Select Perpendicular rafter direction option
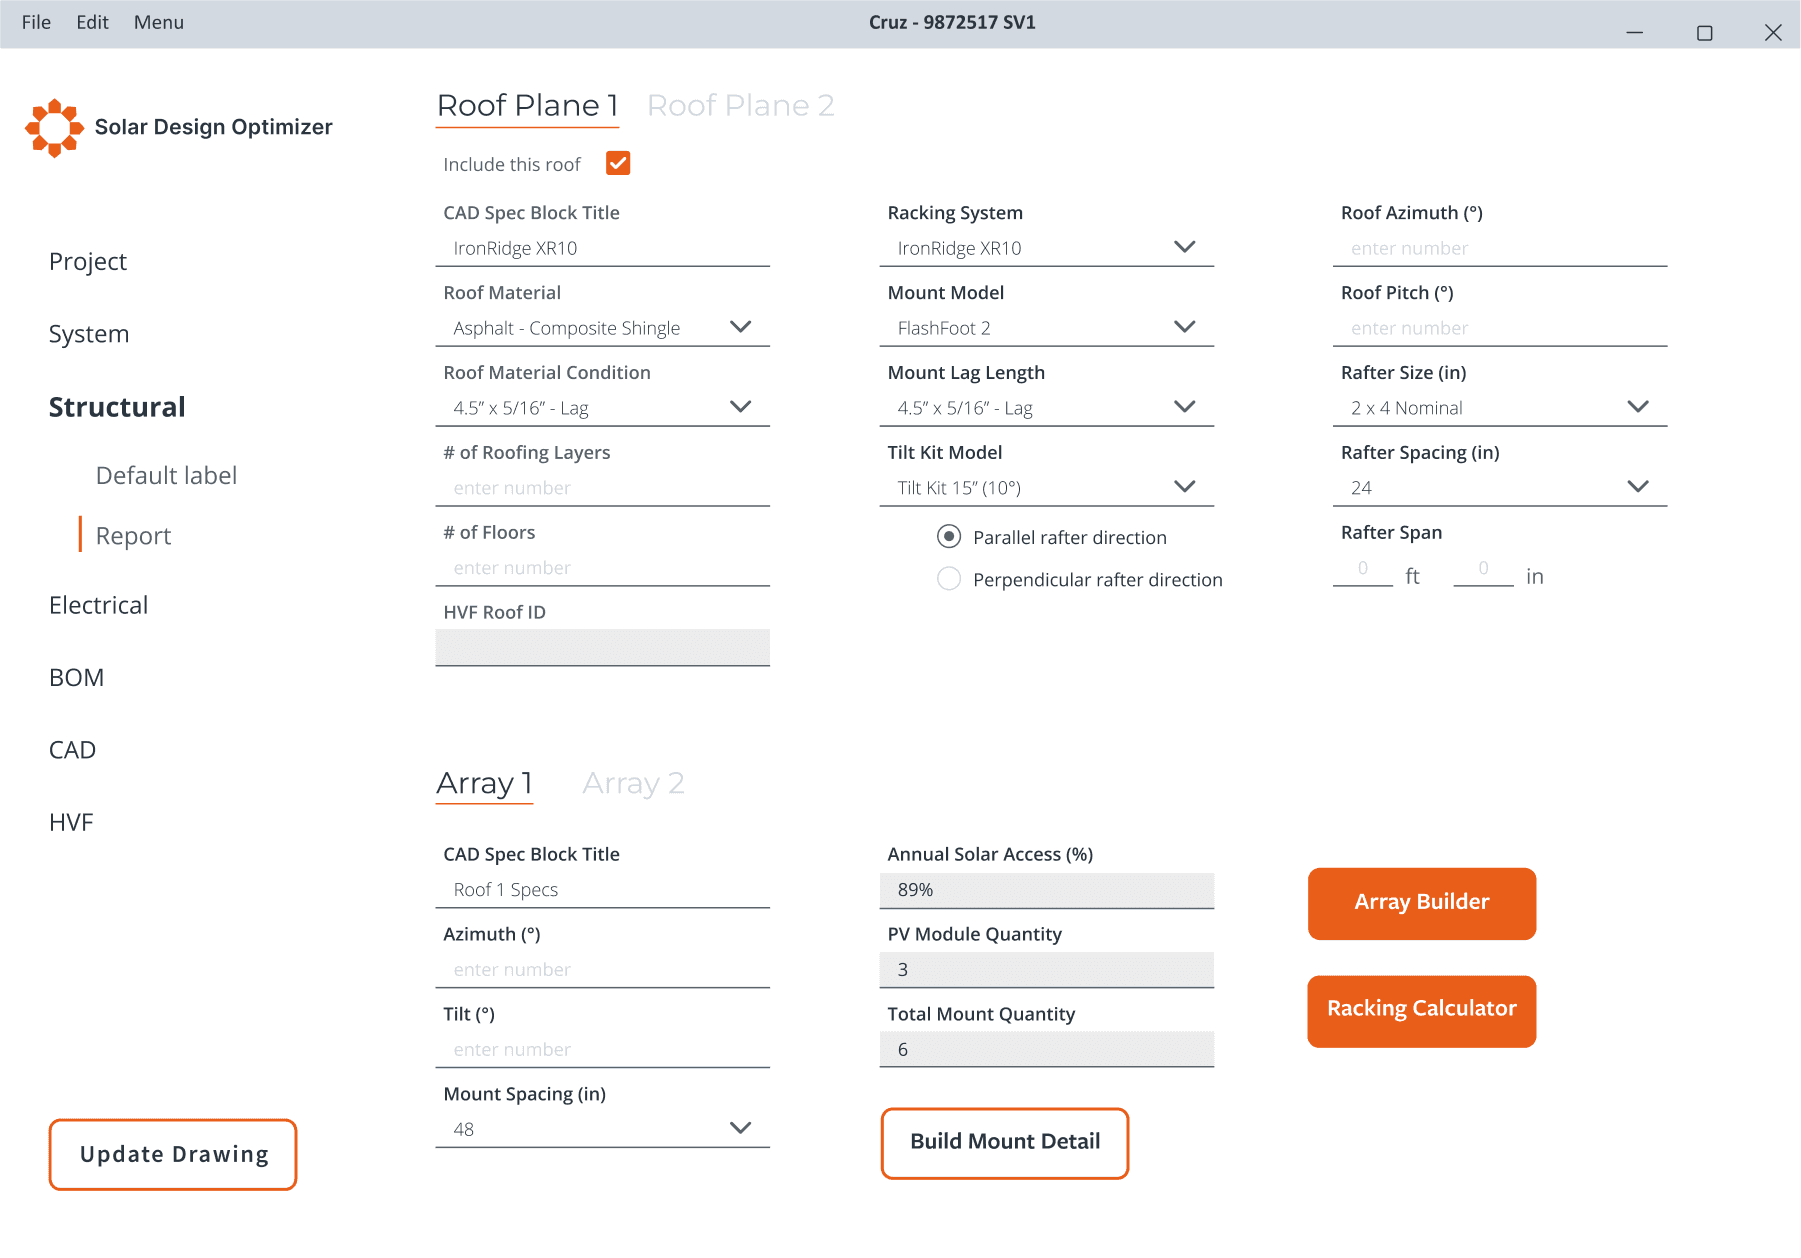This screenshot has height=1258, width=1801. click(x=948, y=579)
